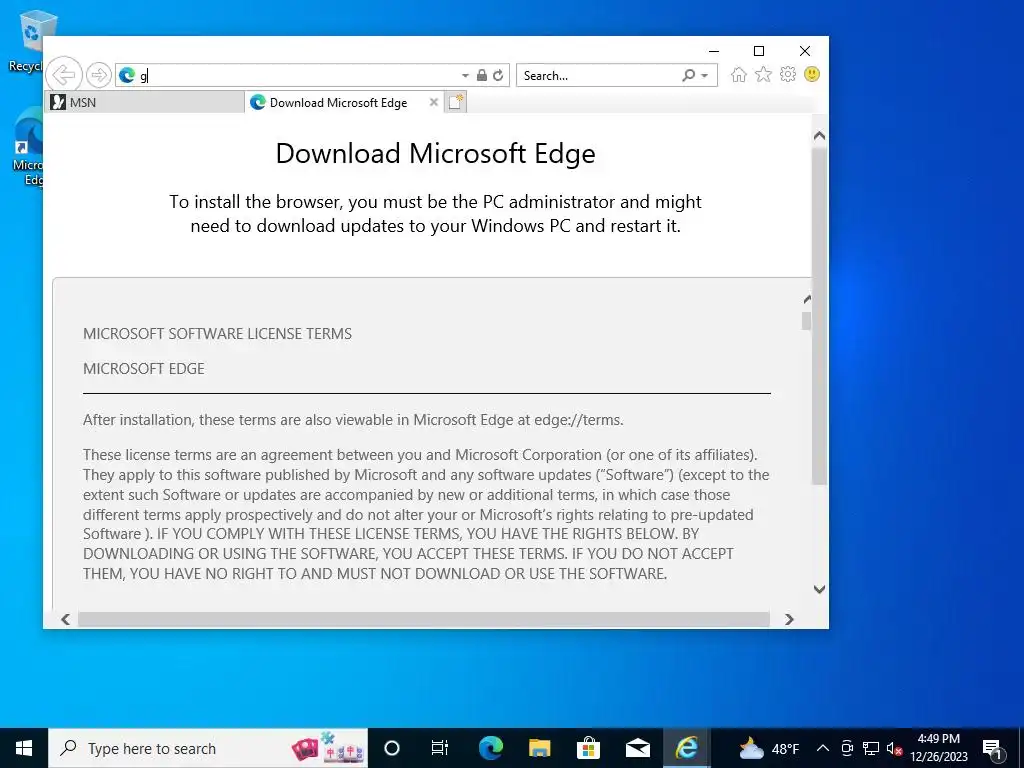This screenshot has width=1024, height=768.
Task: Click the Meet Now tray icon
Action: (x=847, y=748)
